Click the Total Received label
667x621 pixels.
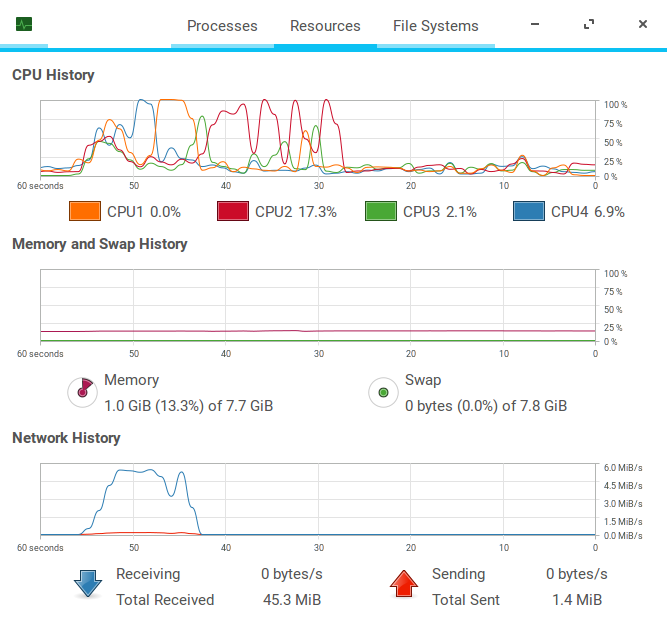pos(165,600)
